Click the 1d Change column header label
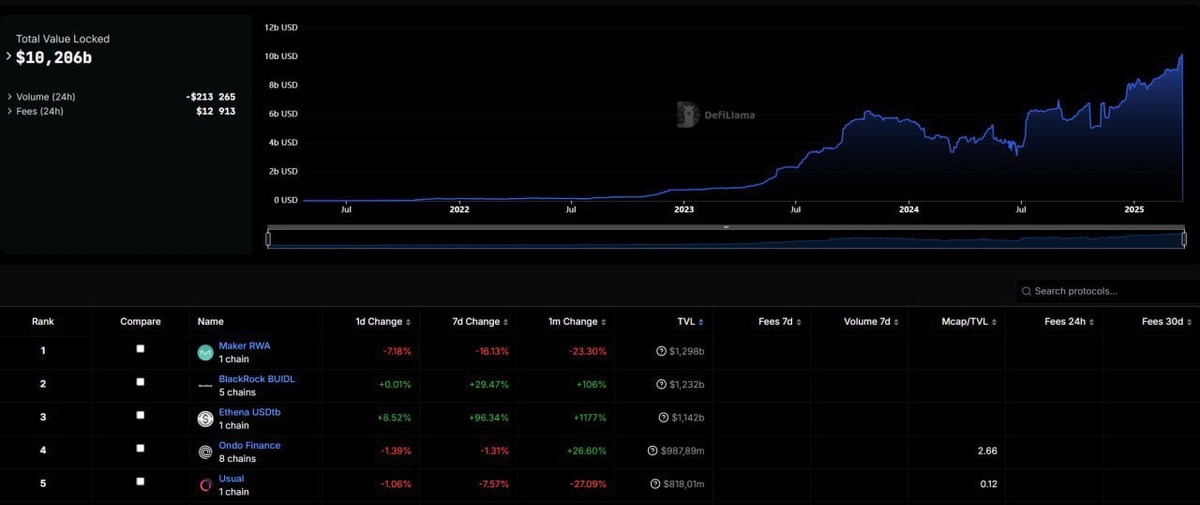This screenshot has width=1200, height=505. (378, 322)
